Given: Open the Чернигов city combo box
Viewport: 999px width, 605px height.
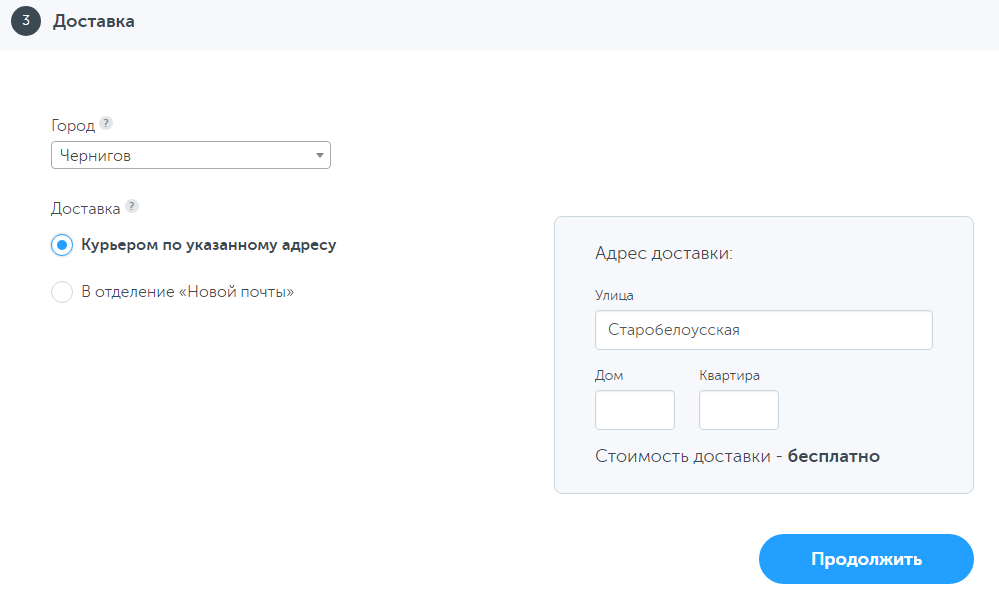Looking at the screenshot, I should pos(180,156).
